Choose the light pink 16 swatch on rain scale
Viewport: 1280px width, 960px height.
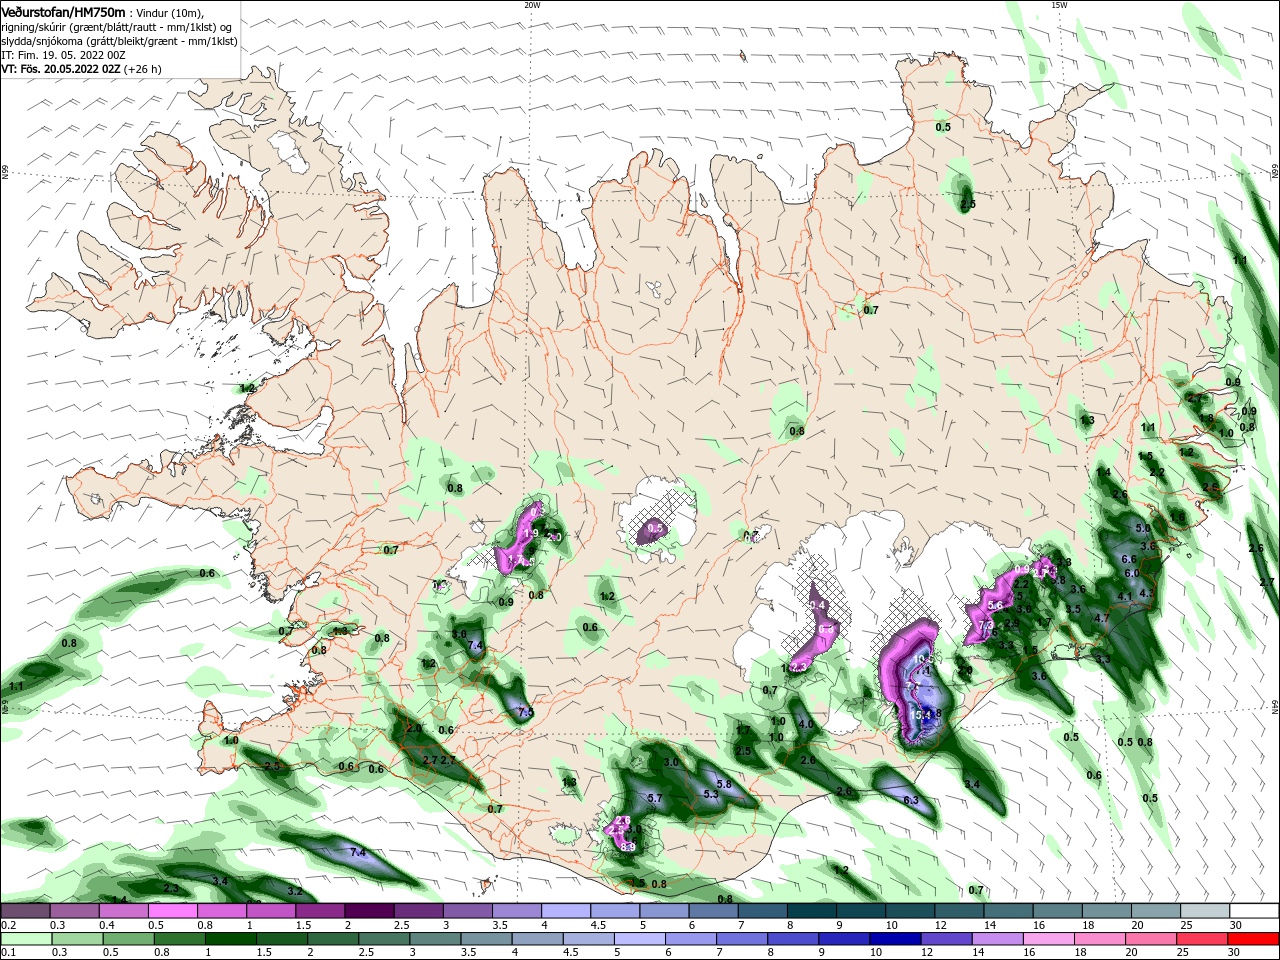click(x=1049, y=939)
